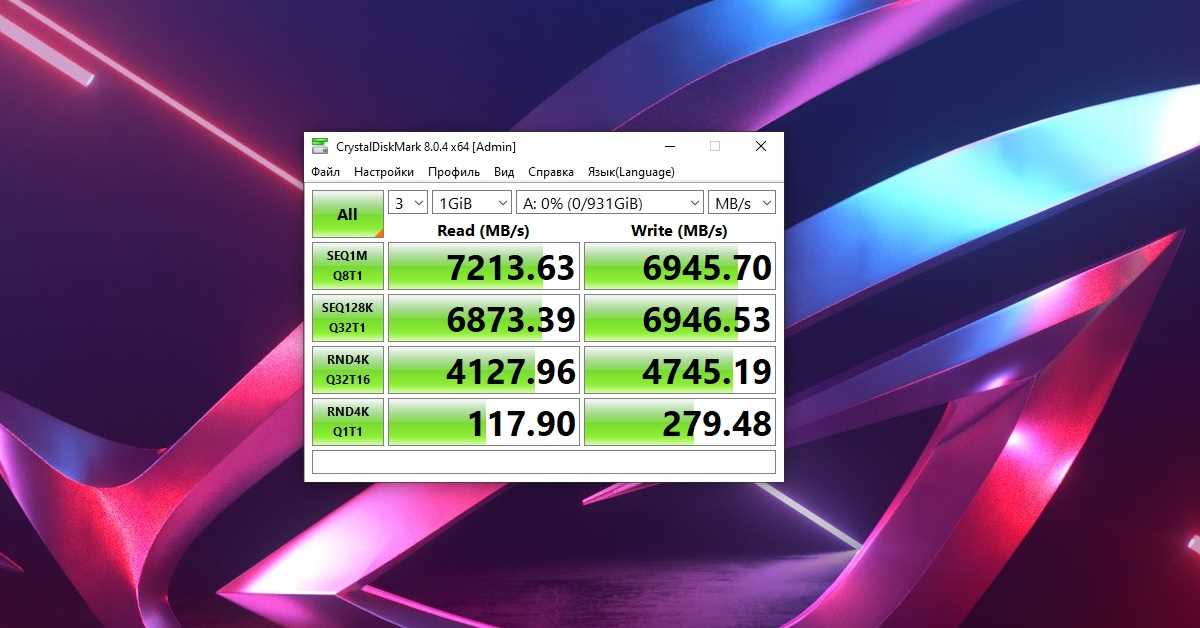Open the Файл menu
Screen dimensions: 1200x628
point(326,172)
